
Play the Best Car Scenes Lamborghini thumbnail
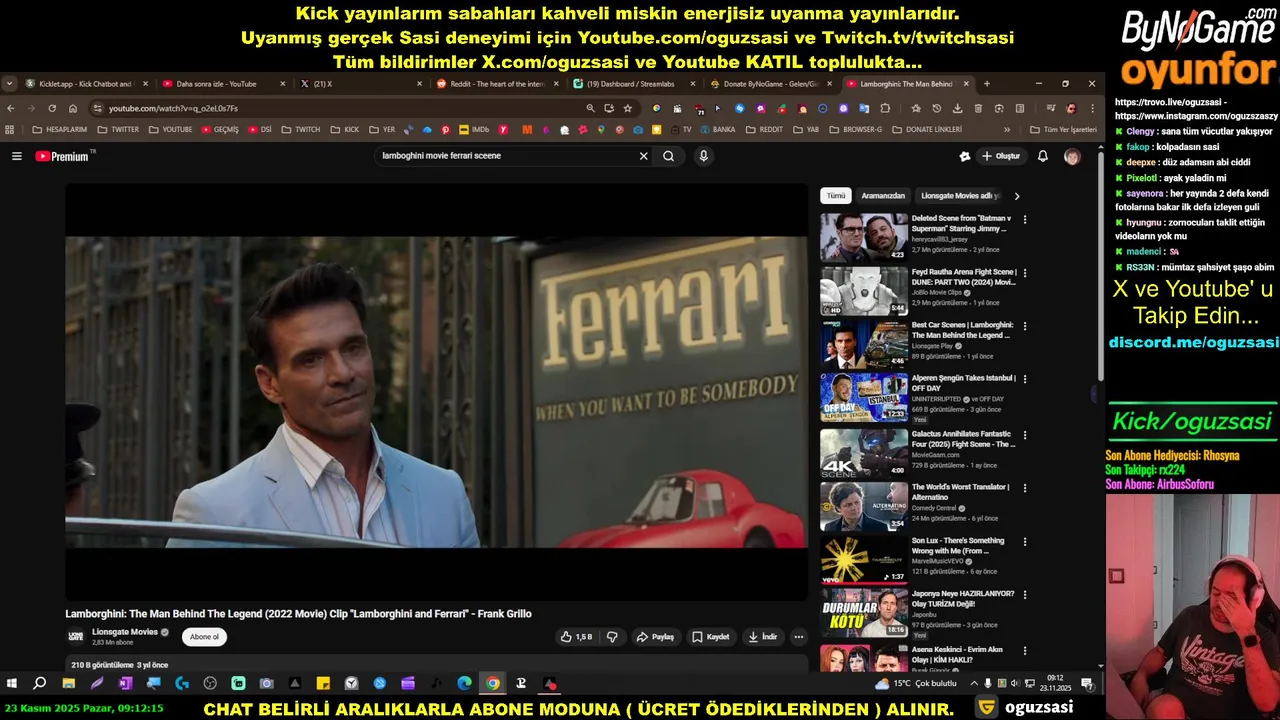[x=864, y=344]
